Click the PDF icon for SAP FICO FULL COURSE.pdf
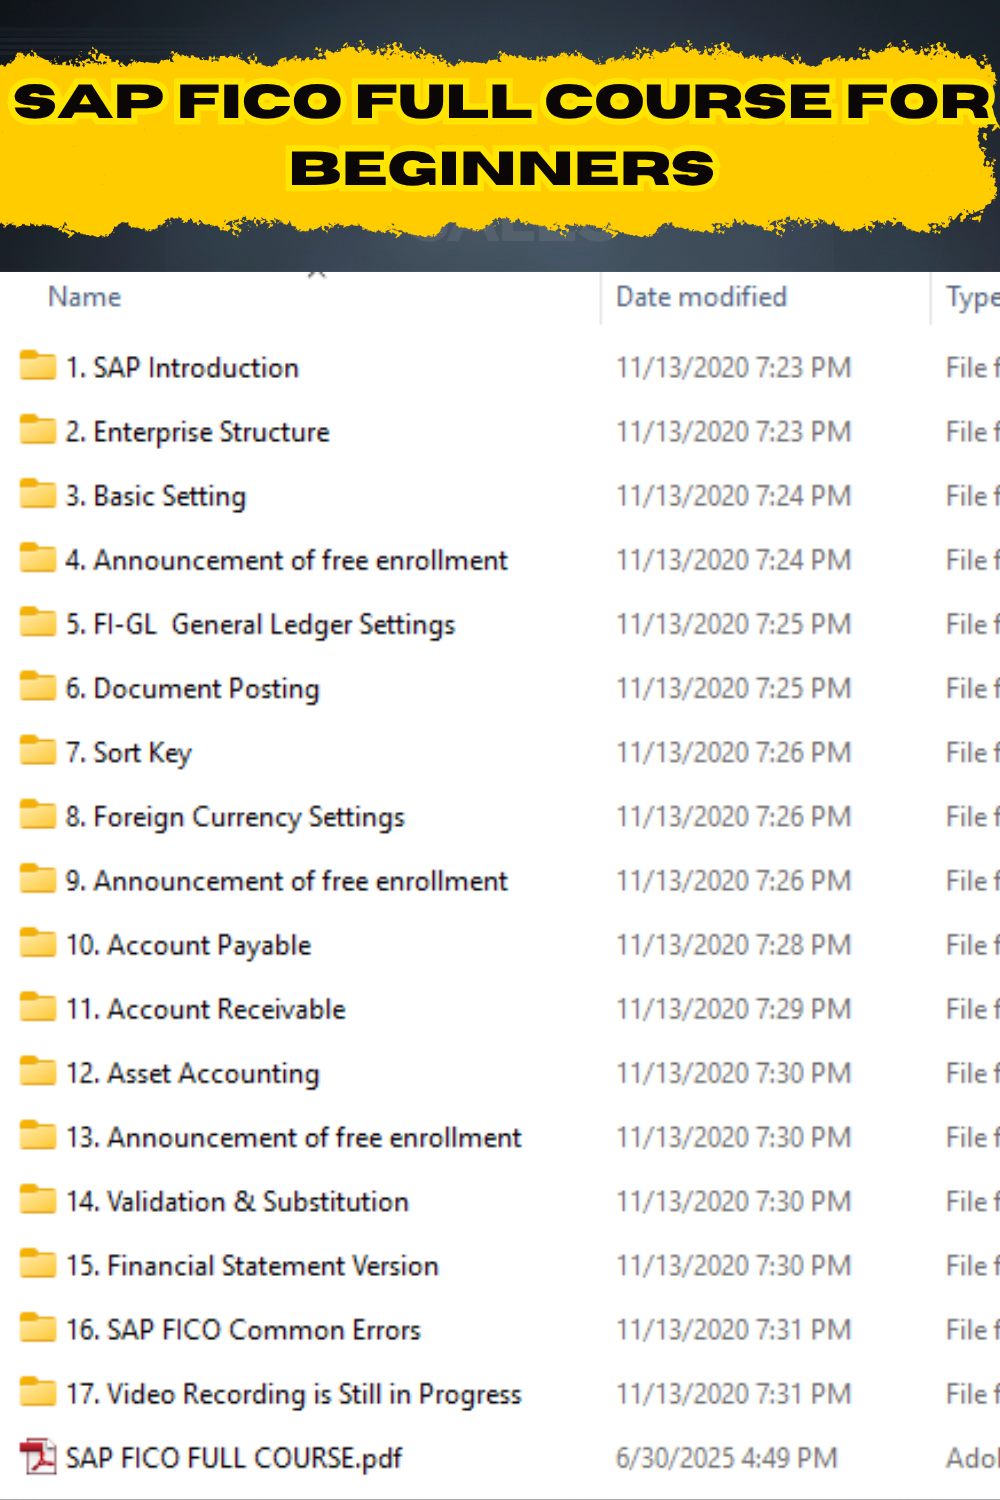This screenshot has height=1500, width=1000. (x=38, y=1456)
